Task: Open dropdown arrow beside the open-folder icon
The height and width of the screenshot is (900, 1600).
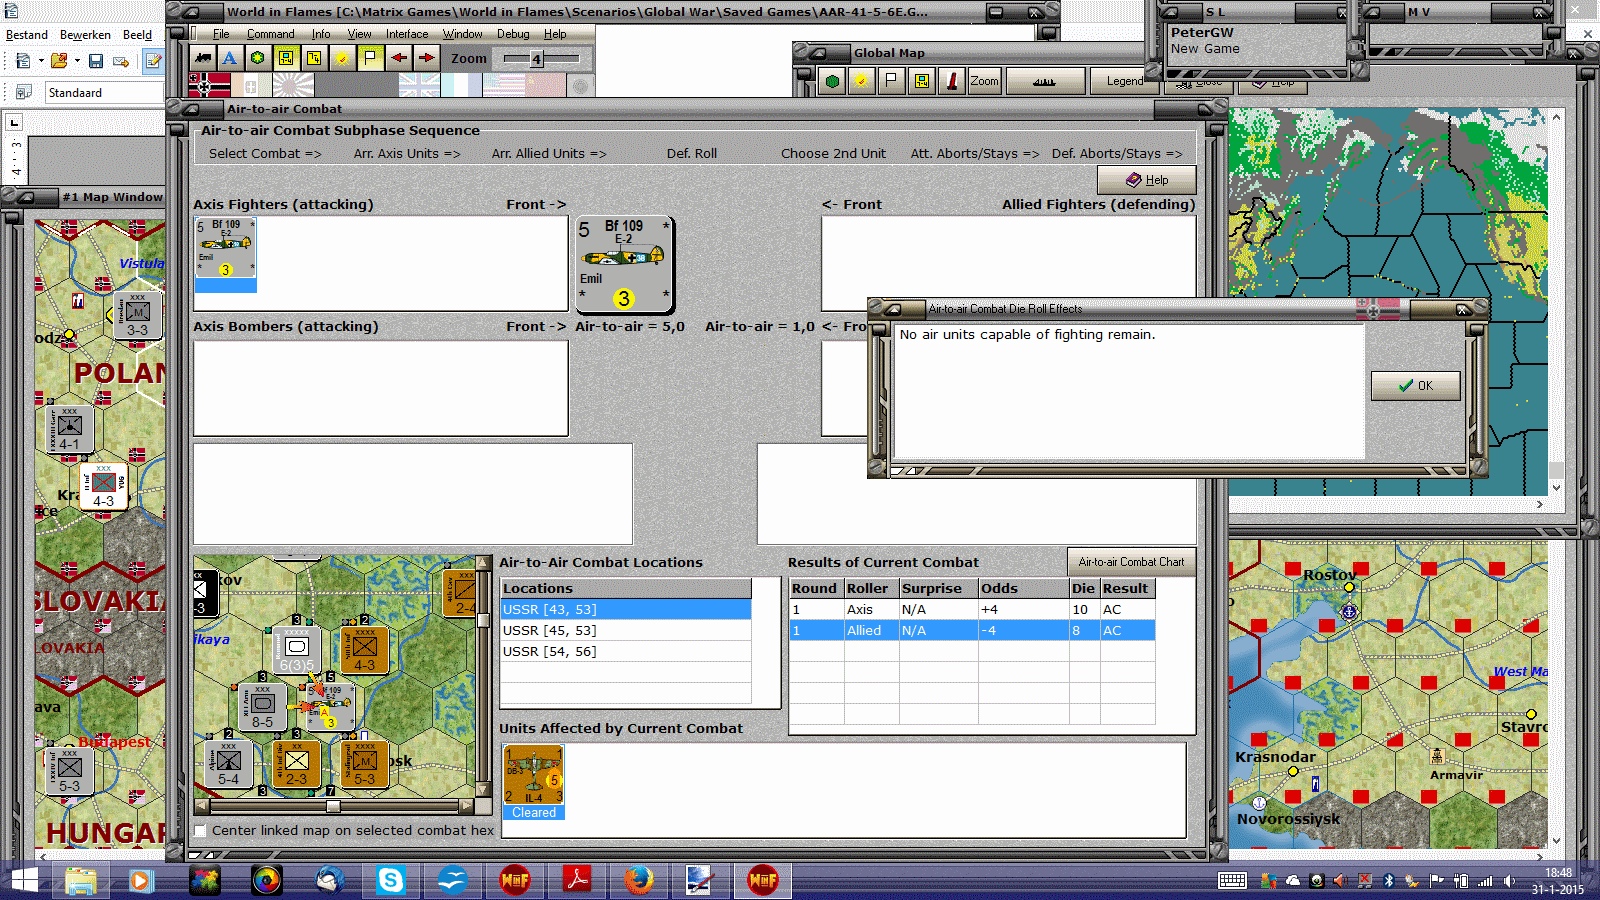Action: tap(77, 61)
